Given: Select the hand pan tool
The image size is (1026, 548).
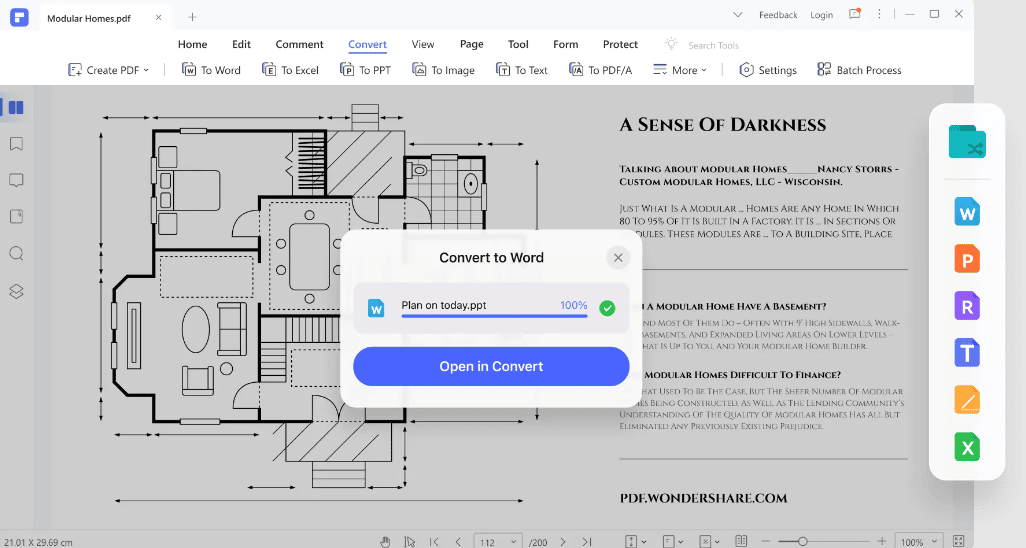Looking at the screenshot, I should click(x=385, y=541).
